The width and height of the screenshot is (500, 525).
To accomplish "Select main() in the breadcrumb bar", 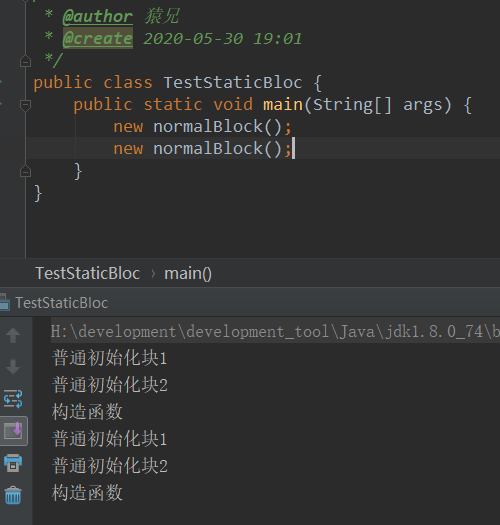I will [x=188, y=273].
